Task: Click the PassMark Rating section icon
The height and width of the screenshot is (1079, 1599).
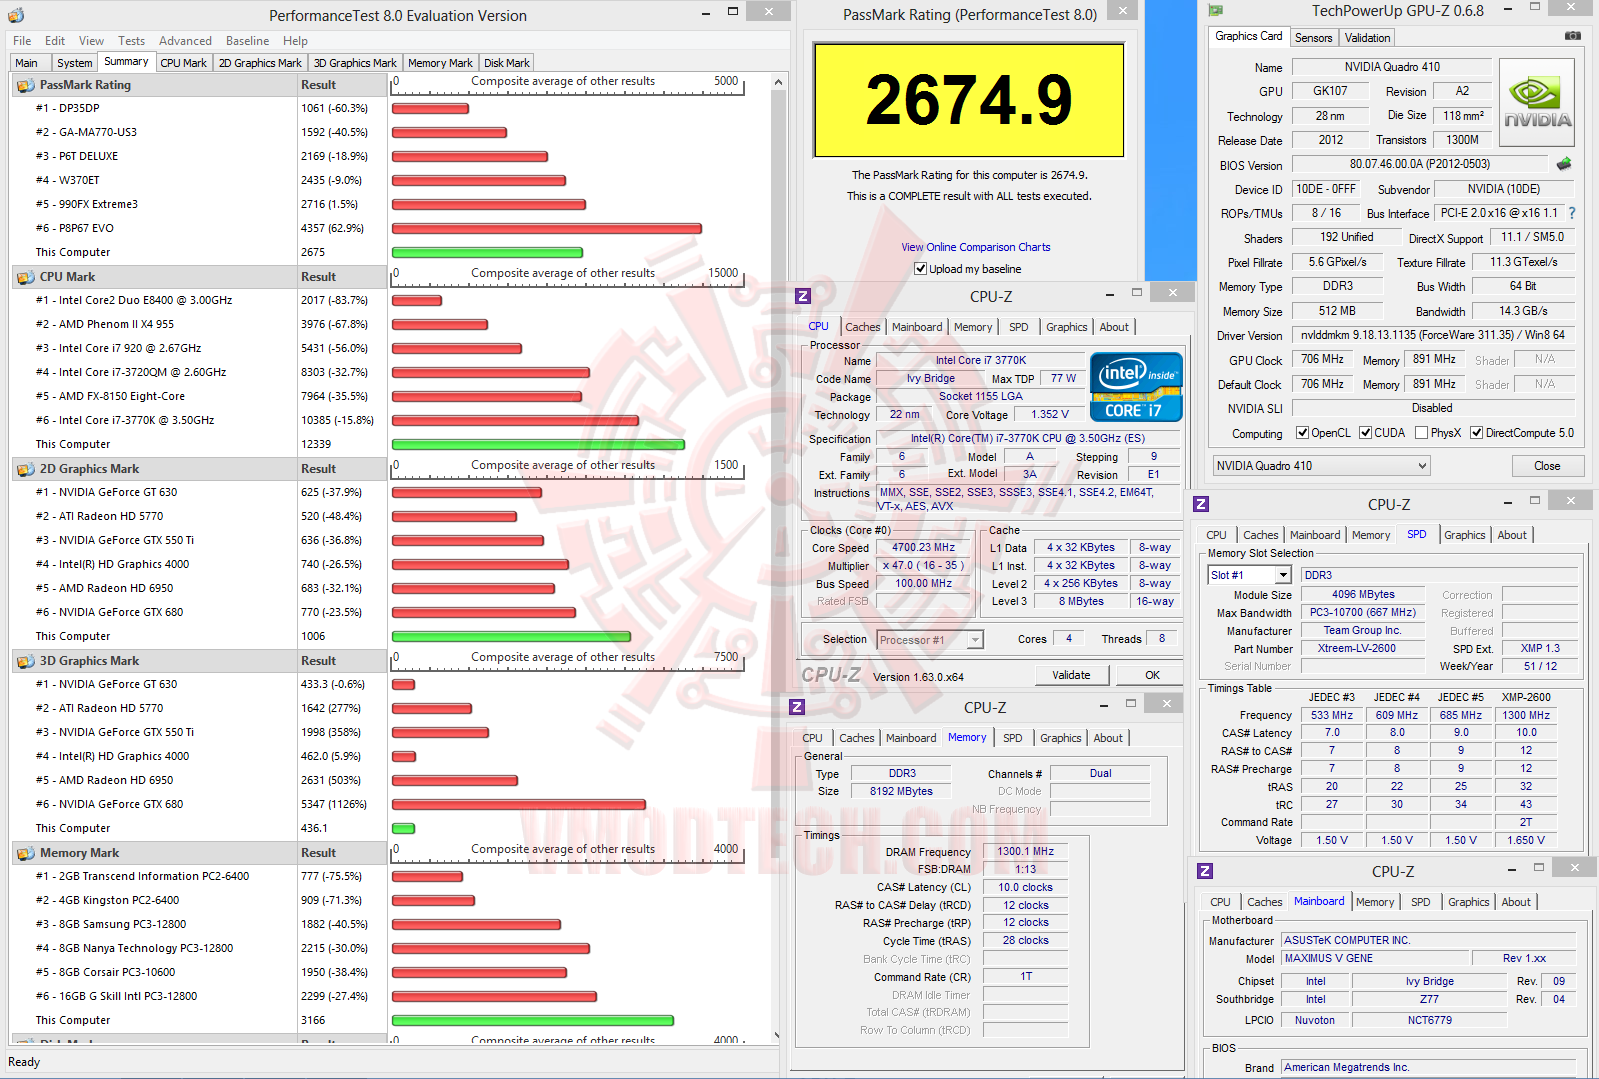Action: 26,85
